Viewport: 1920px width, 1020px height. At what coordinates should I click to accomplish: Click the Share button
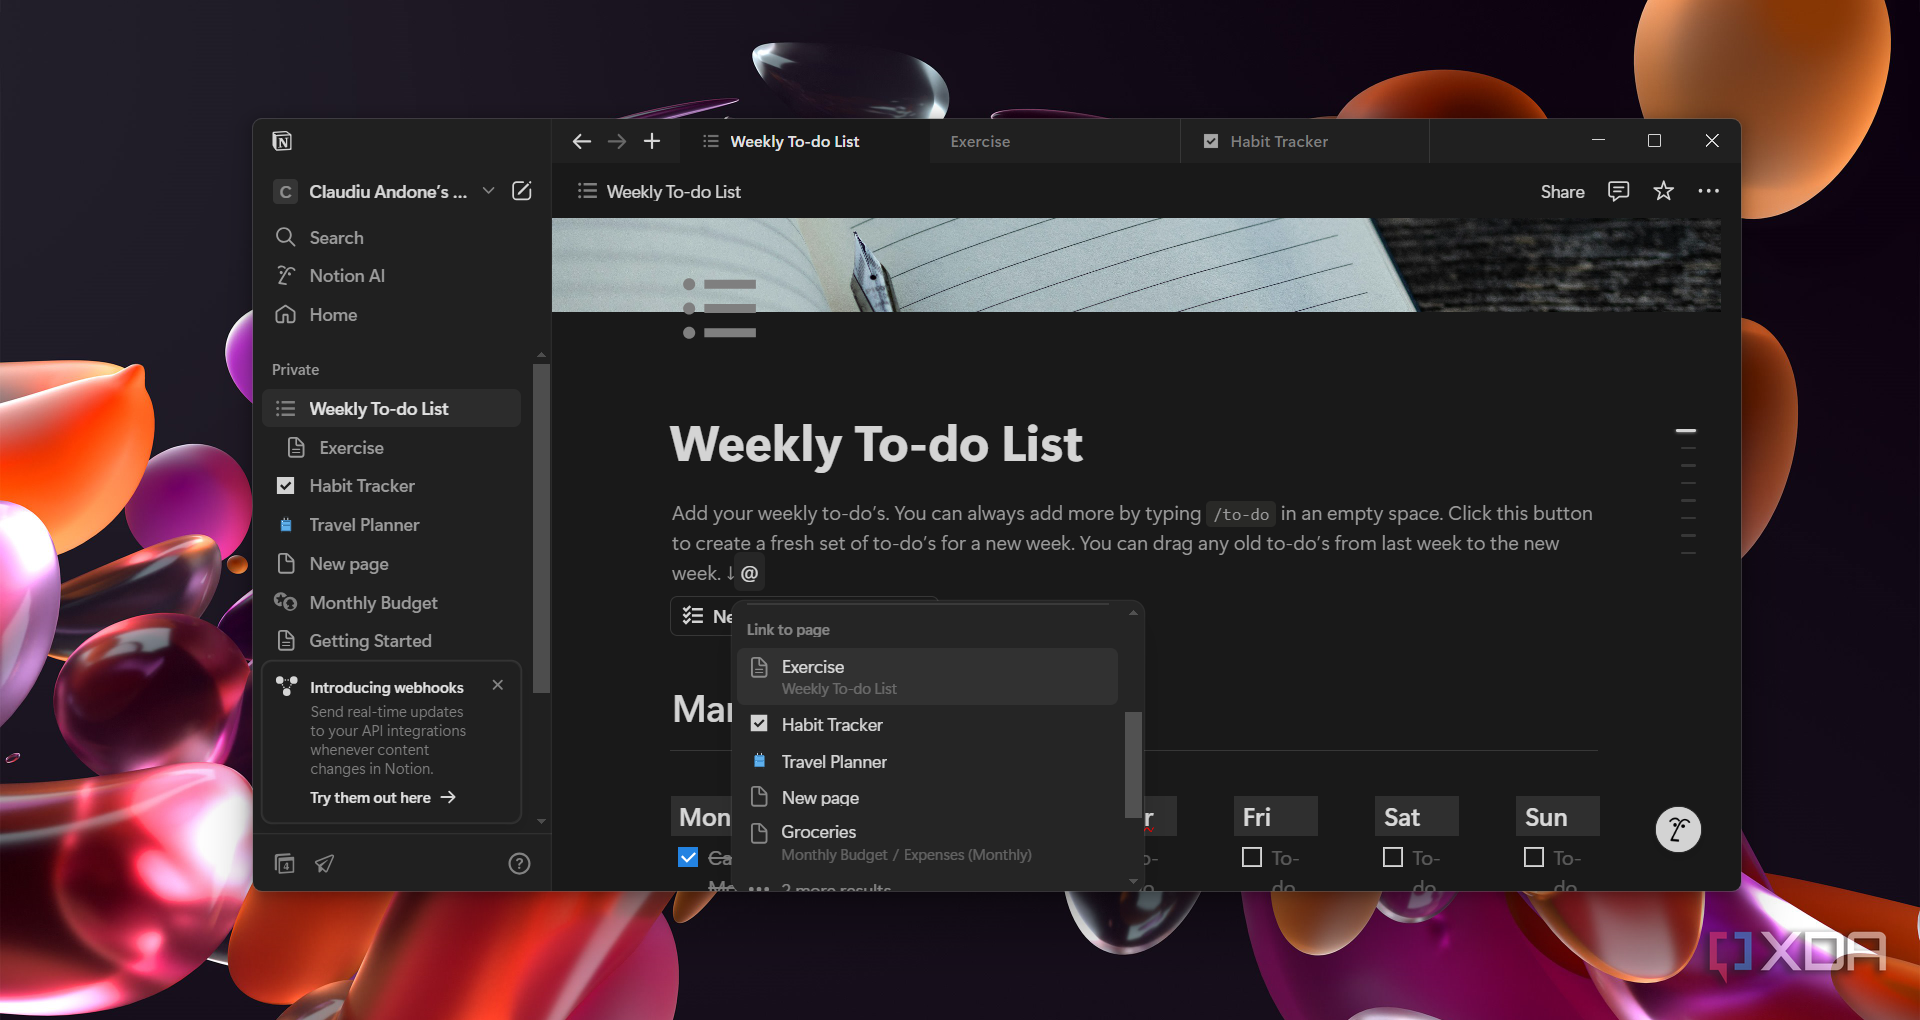(1562, 192)
